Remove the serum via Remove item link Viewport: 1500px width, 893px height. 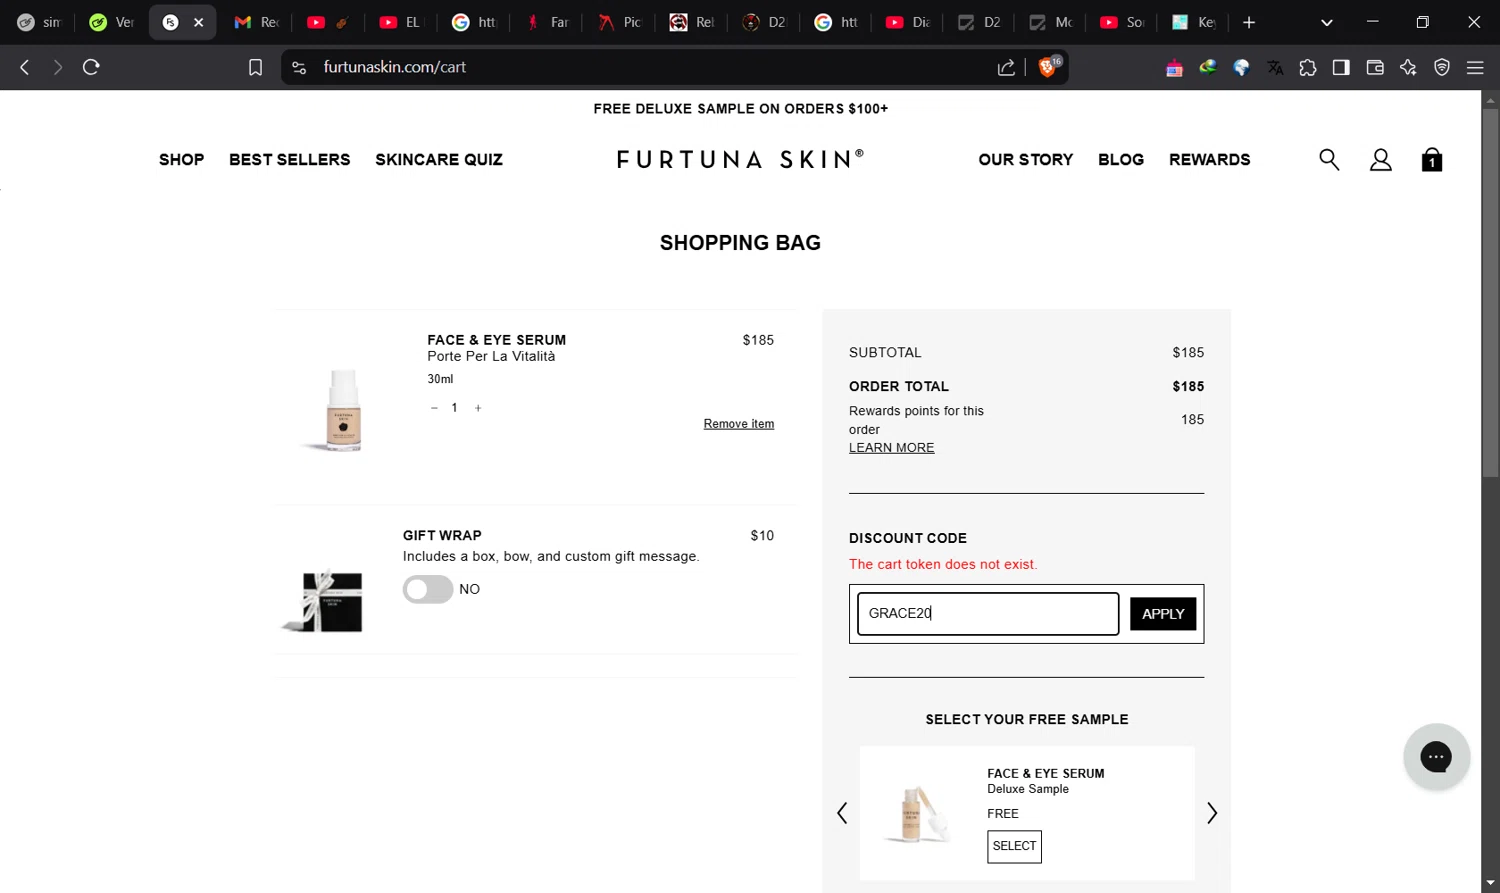739,424
